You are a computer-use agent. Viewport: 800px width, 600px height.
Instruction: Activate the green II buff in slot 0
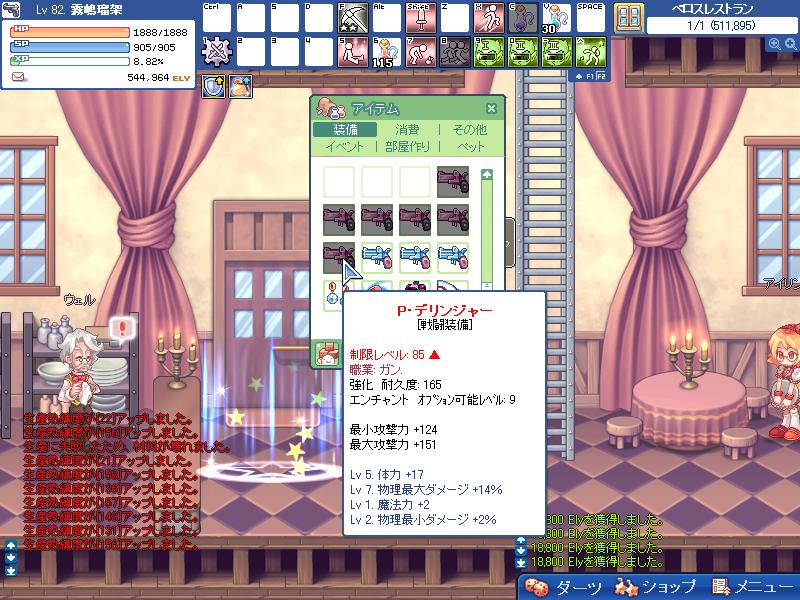pos(522,52)
